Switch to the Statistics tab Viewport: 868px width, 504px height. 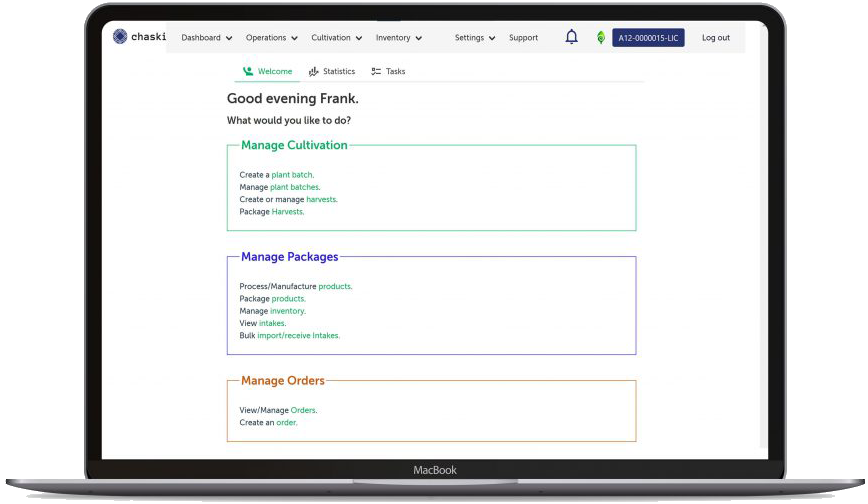338,72
